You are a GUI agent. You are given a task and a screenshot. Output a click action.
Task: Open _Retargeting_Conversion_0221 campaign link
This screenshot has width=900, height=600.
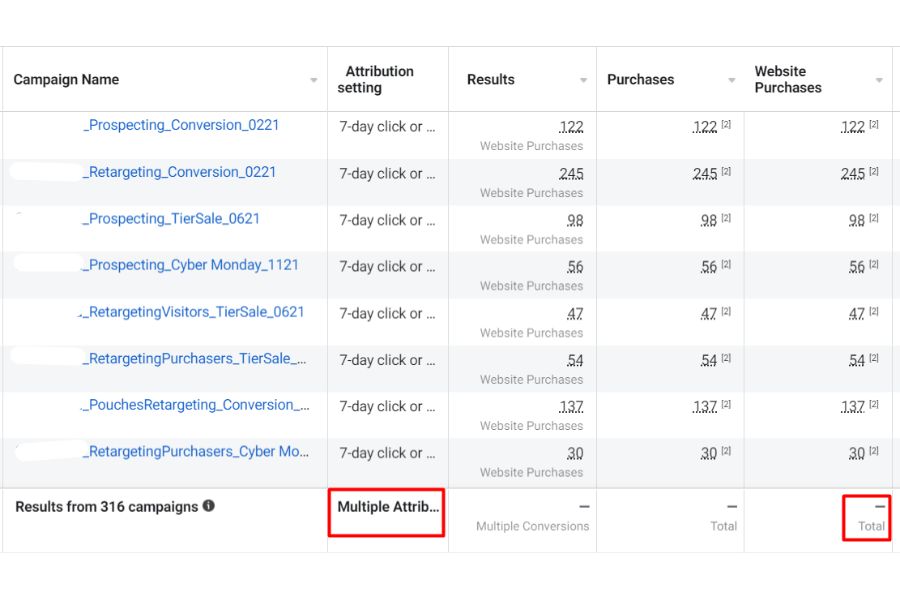[179, 172]
